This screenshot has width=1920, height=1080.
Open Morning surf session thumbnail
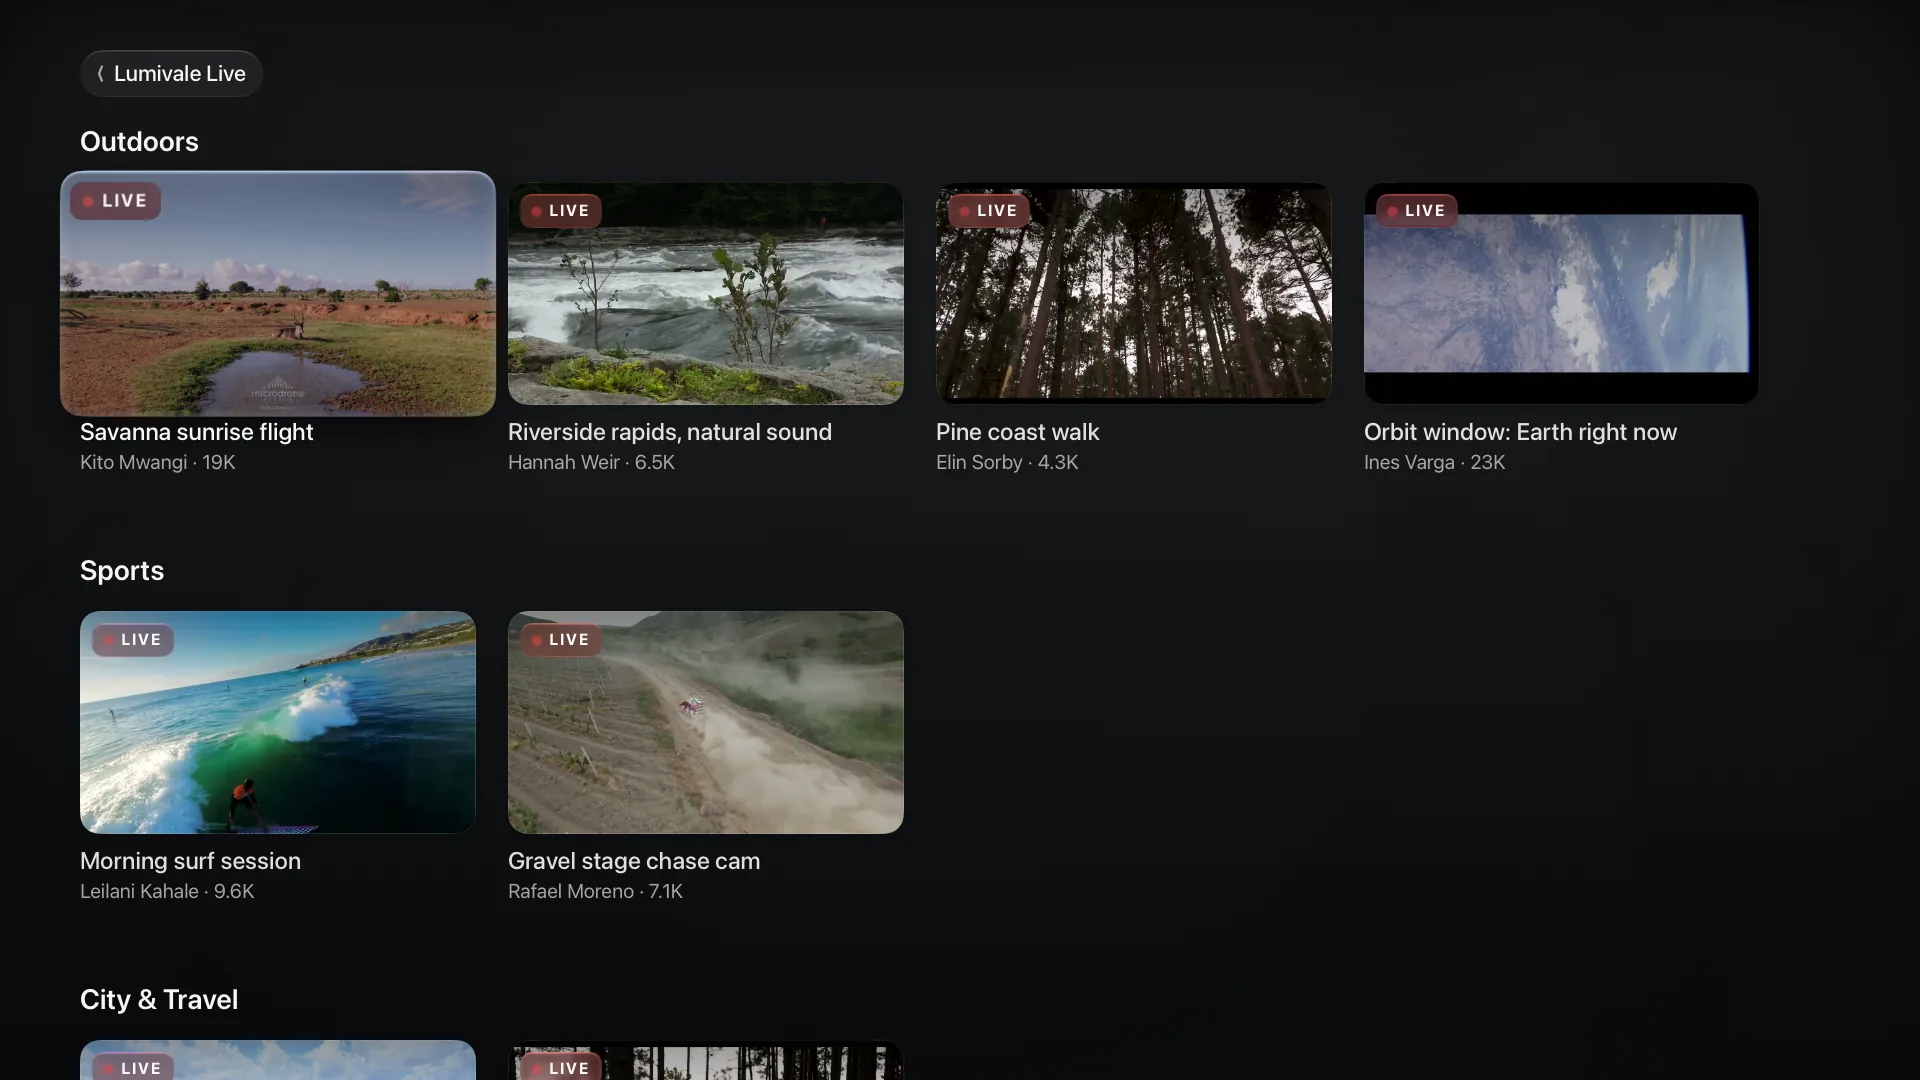278,722
